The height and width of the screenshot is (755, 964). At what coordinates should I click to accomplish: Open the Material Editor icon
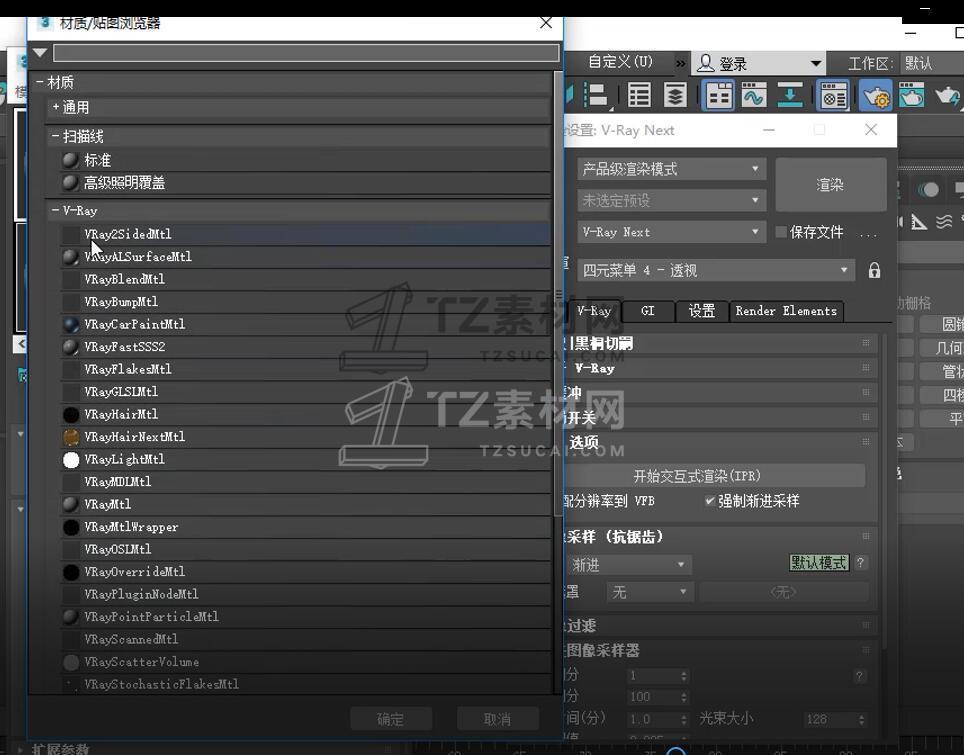[x=834, y=95]
